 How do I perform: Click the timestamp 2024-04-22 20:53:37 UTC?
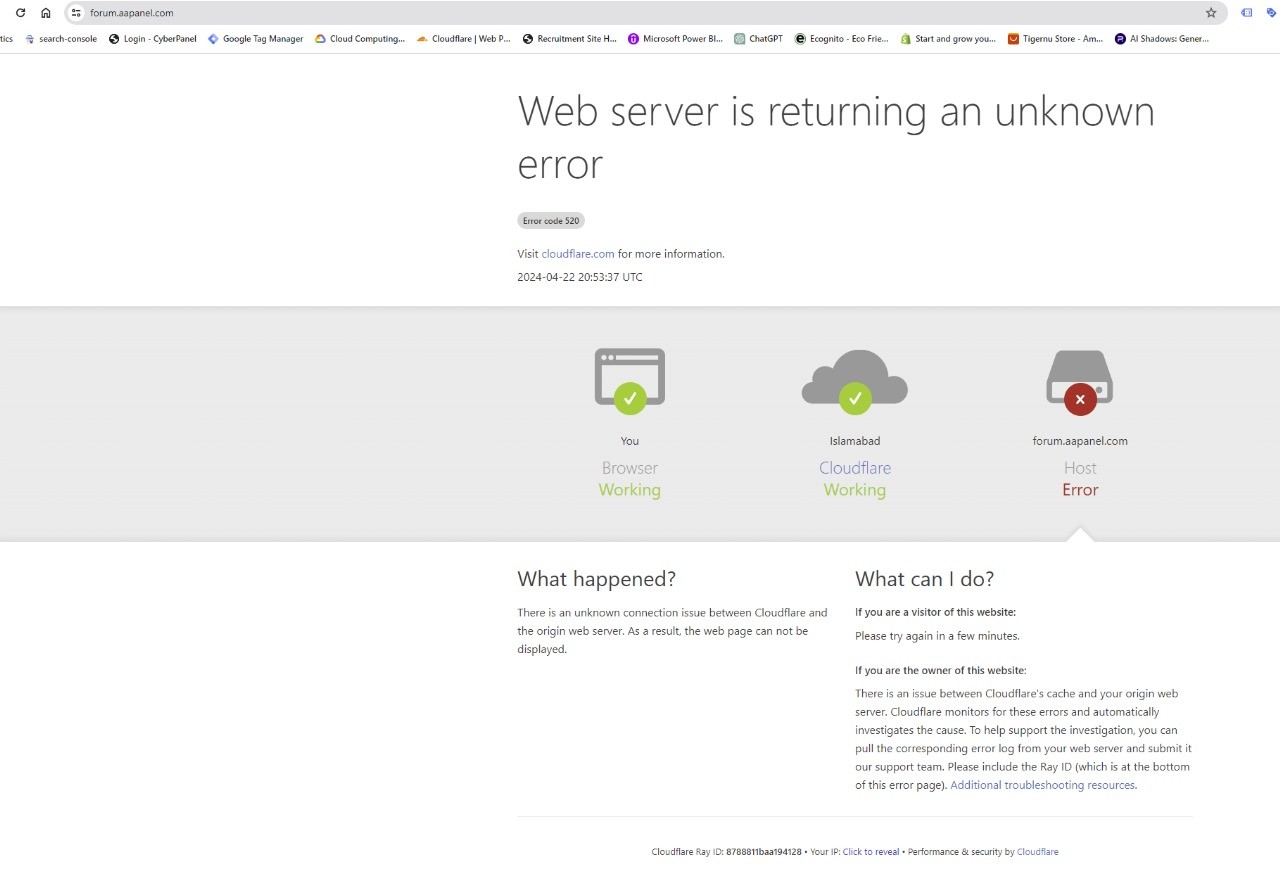click(x=580, y=277)
